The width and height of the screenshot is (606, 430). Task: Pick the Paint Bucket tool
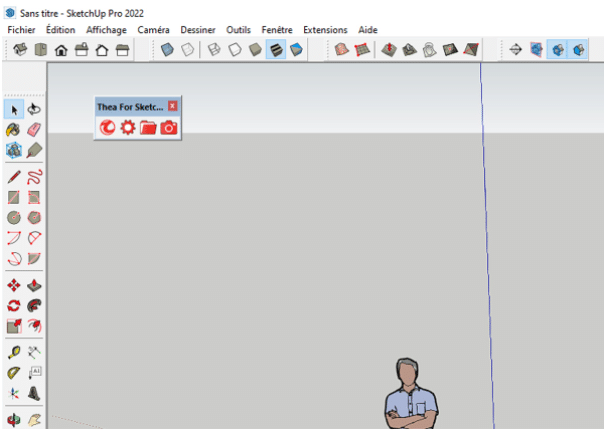[14, 130]
